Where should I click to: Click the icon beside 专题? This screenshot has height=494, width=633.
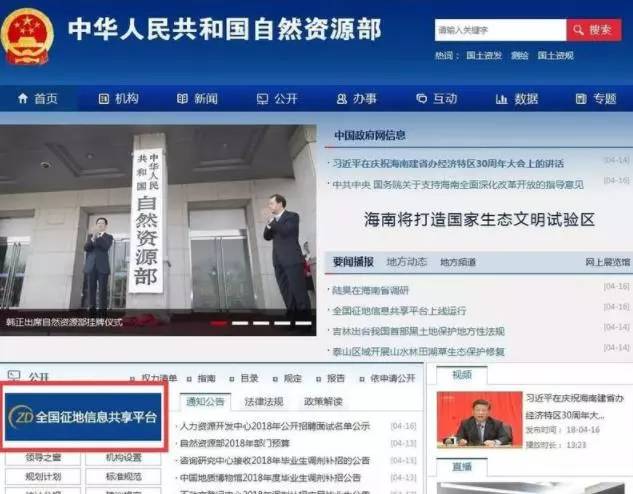click(581, 99)
